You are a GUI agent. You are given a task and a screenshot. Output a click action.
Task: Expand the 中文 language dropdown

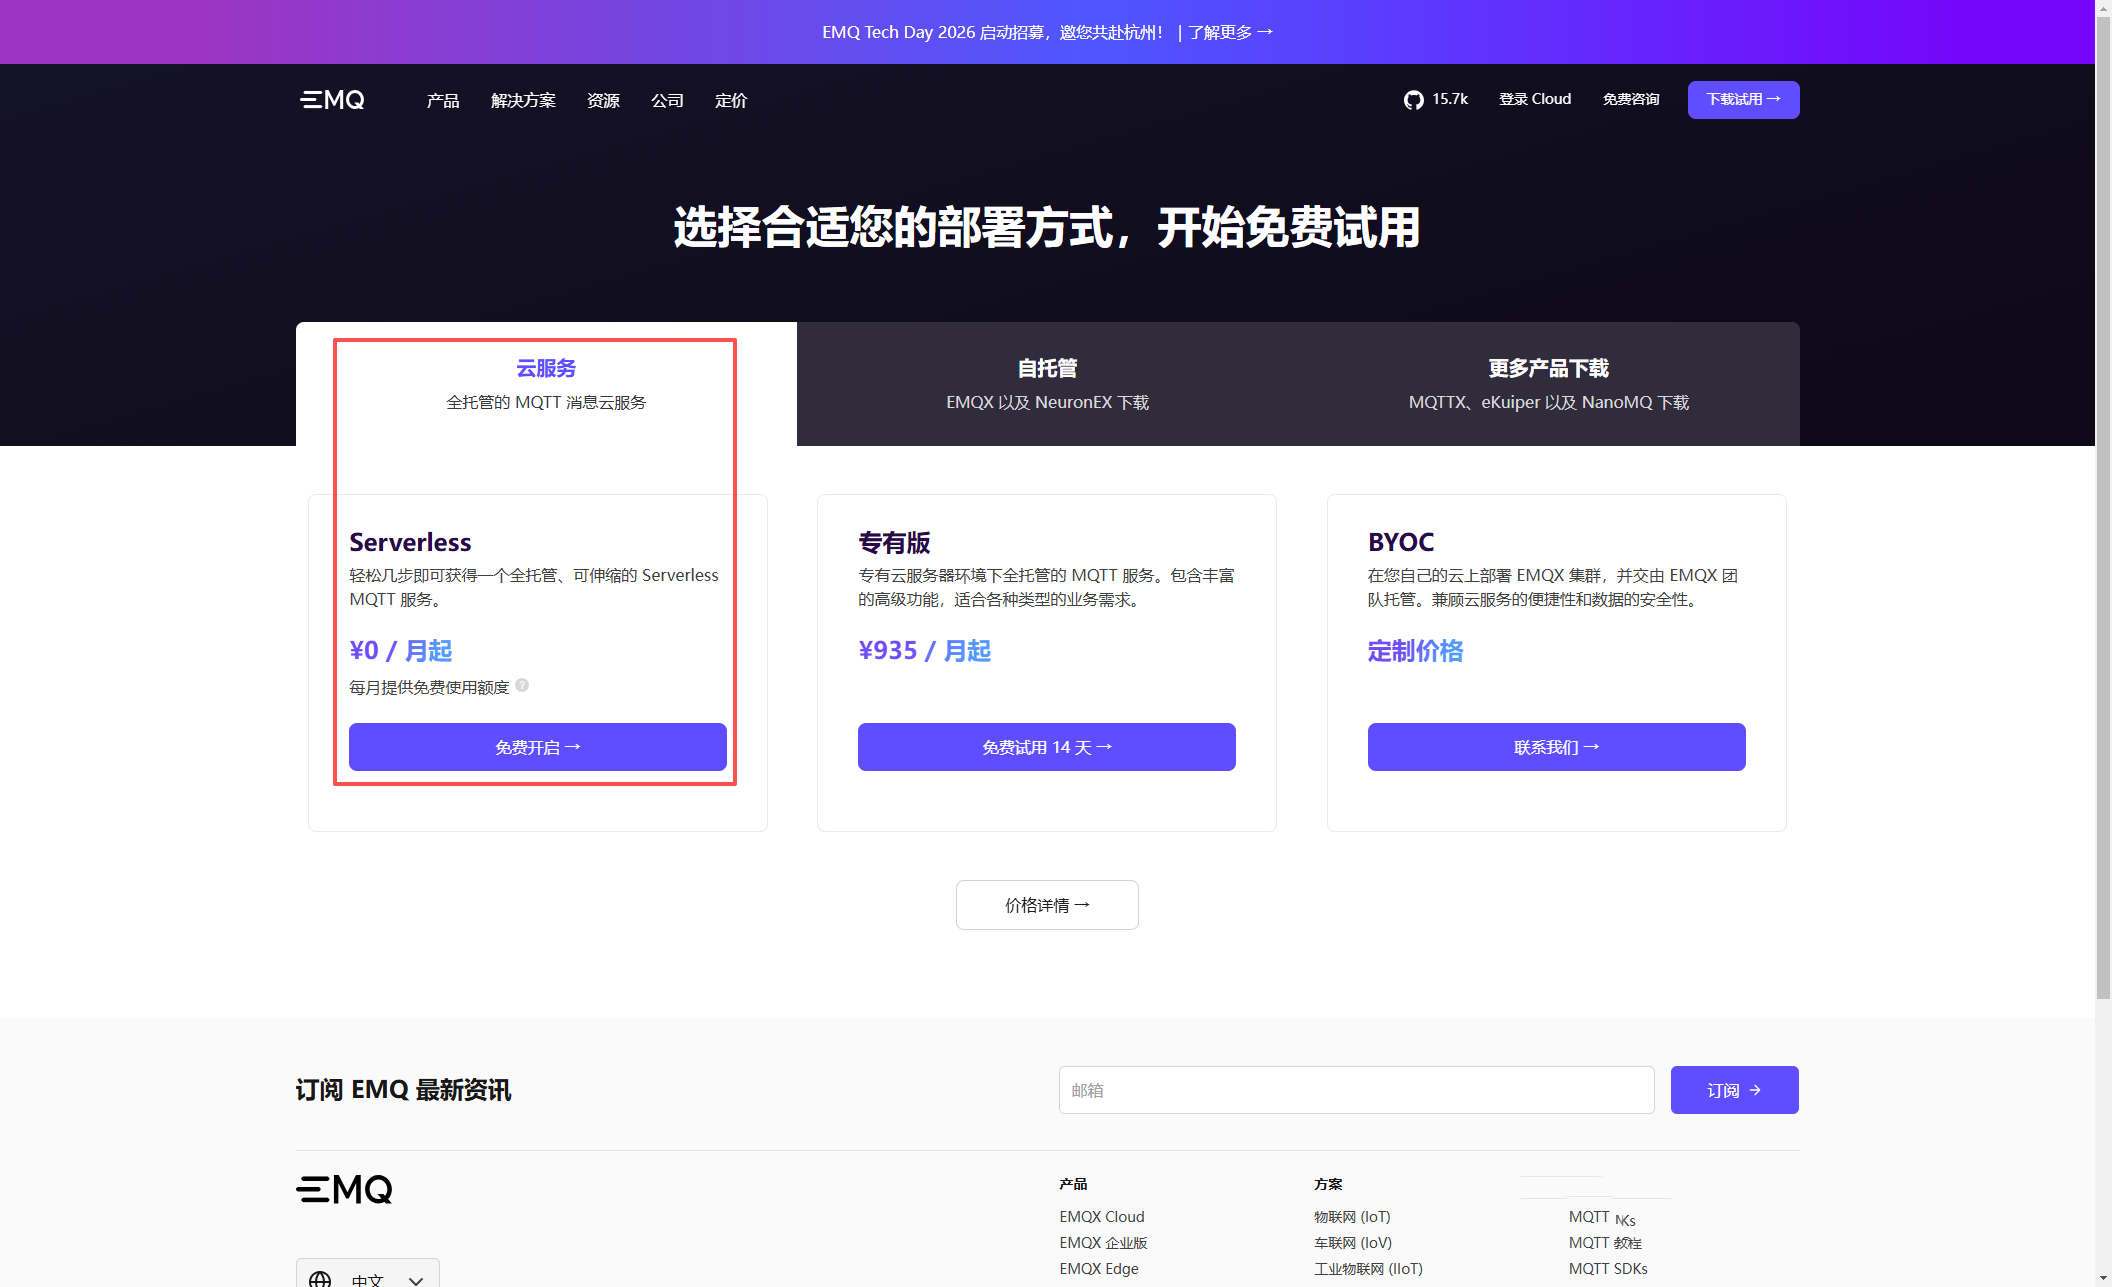click(x=367, y=1276)
